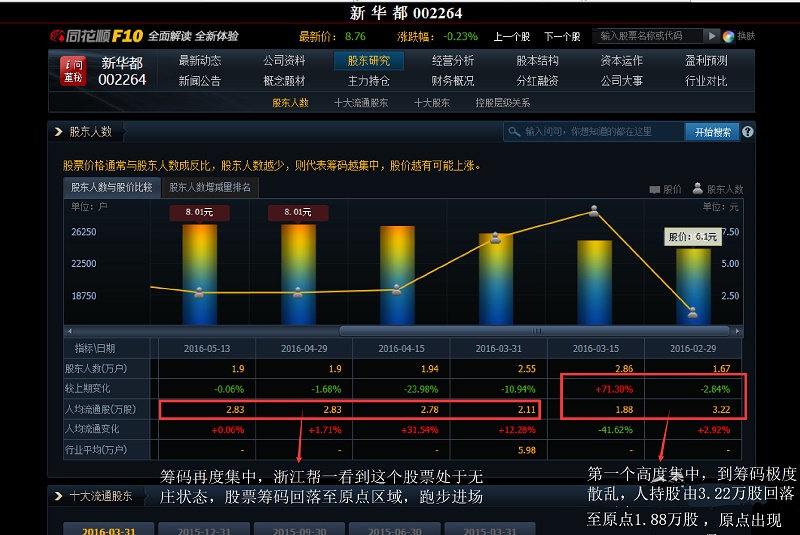Toggle 股价 legend in chart
Image resolution: width=800 pixels, height=535 pixels.
[x=665, y=189]
